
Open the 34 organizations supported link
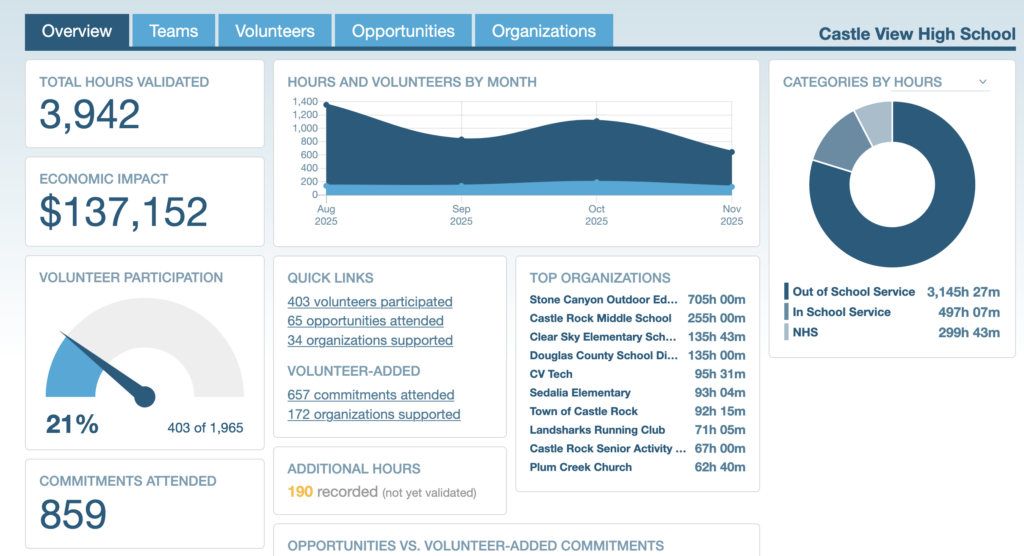tap(369, 340)
